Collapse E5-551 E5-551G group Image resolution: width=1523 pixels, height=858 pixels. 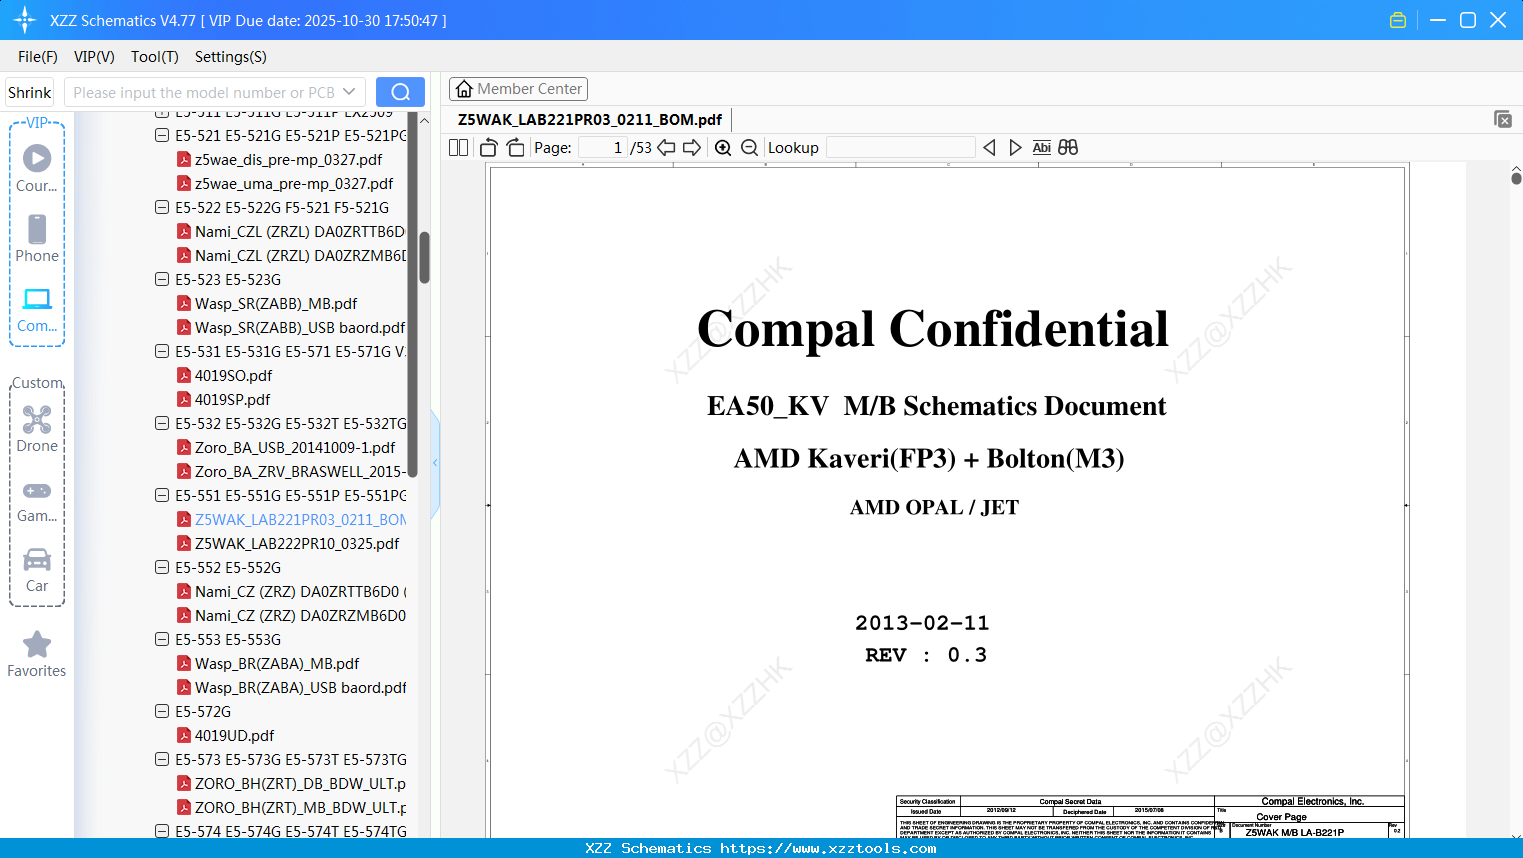point(162,495)
